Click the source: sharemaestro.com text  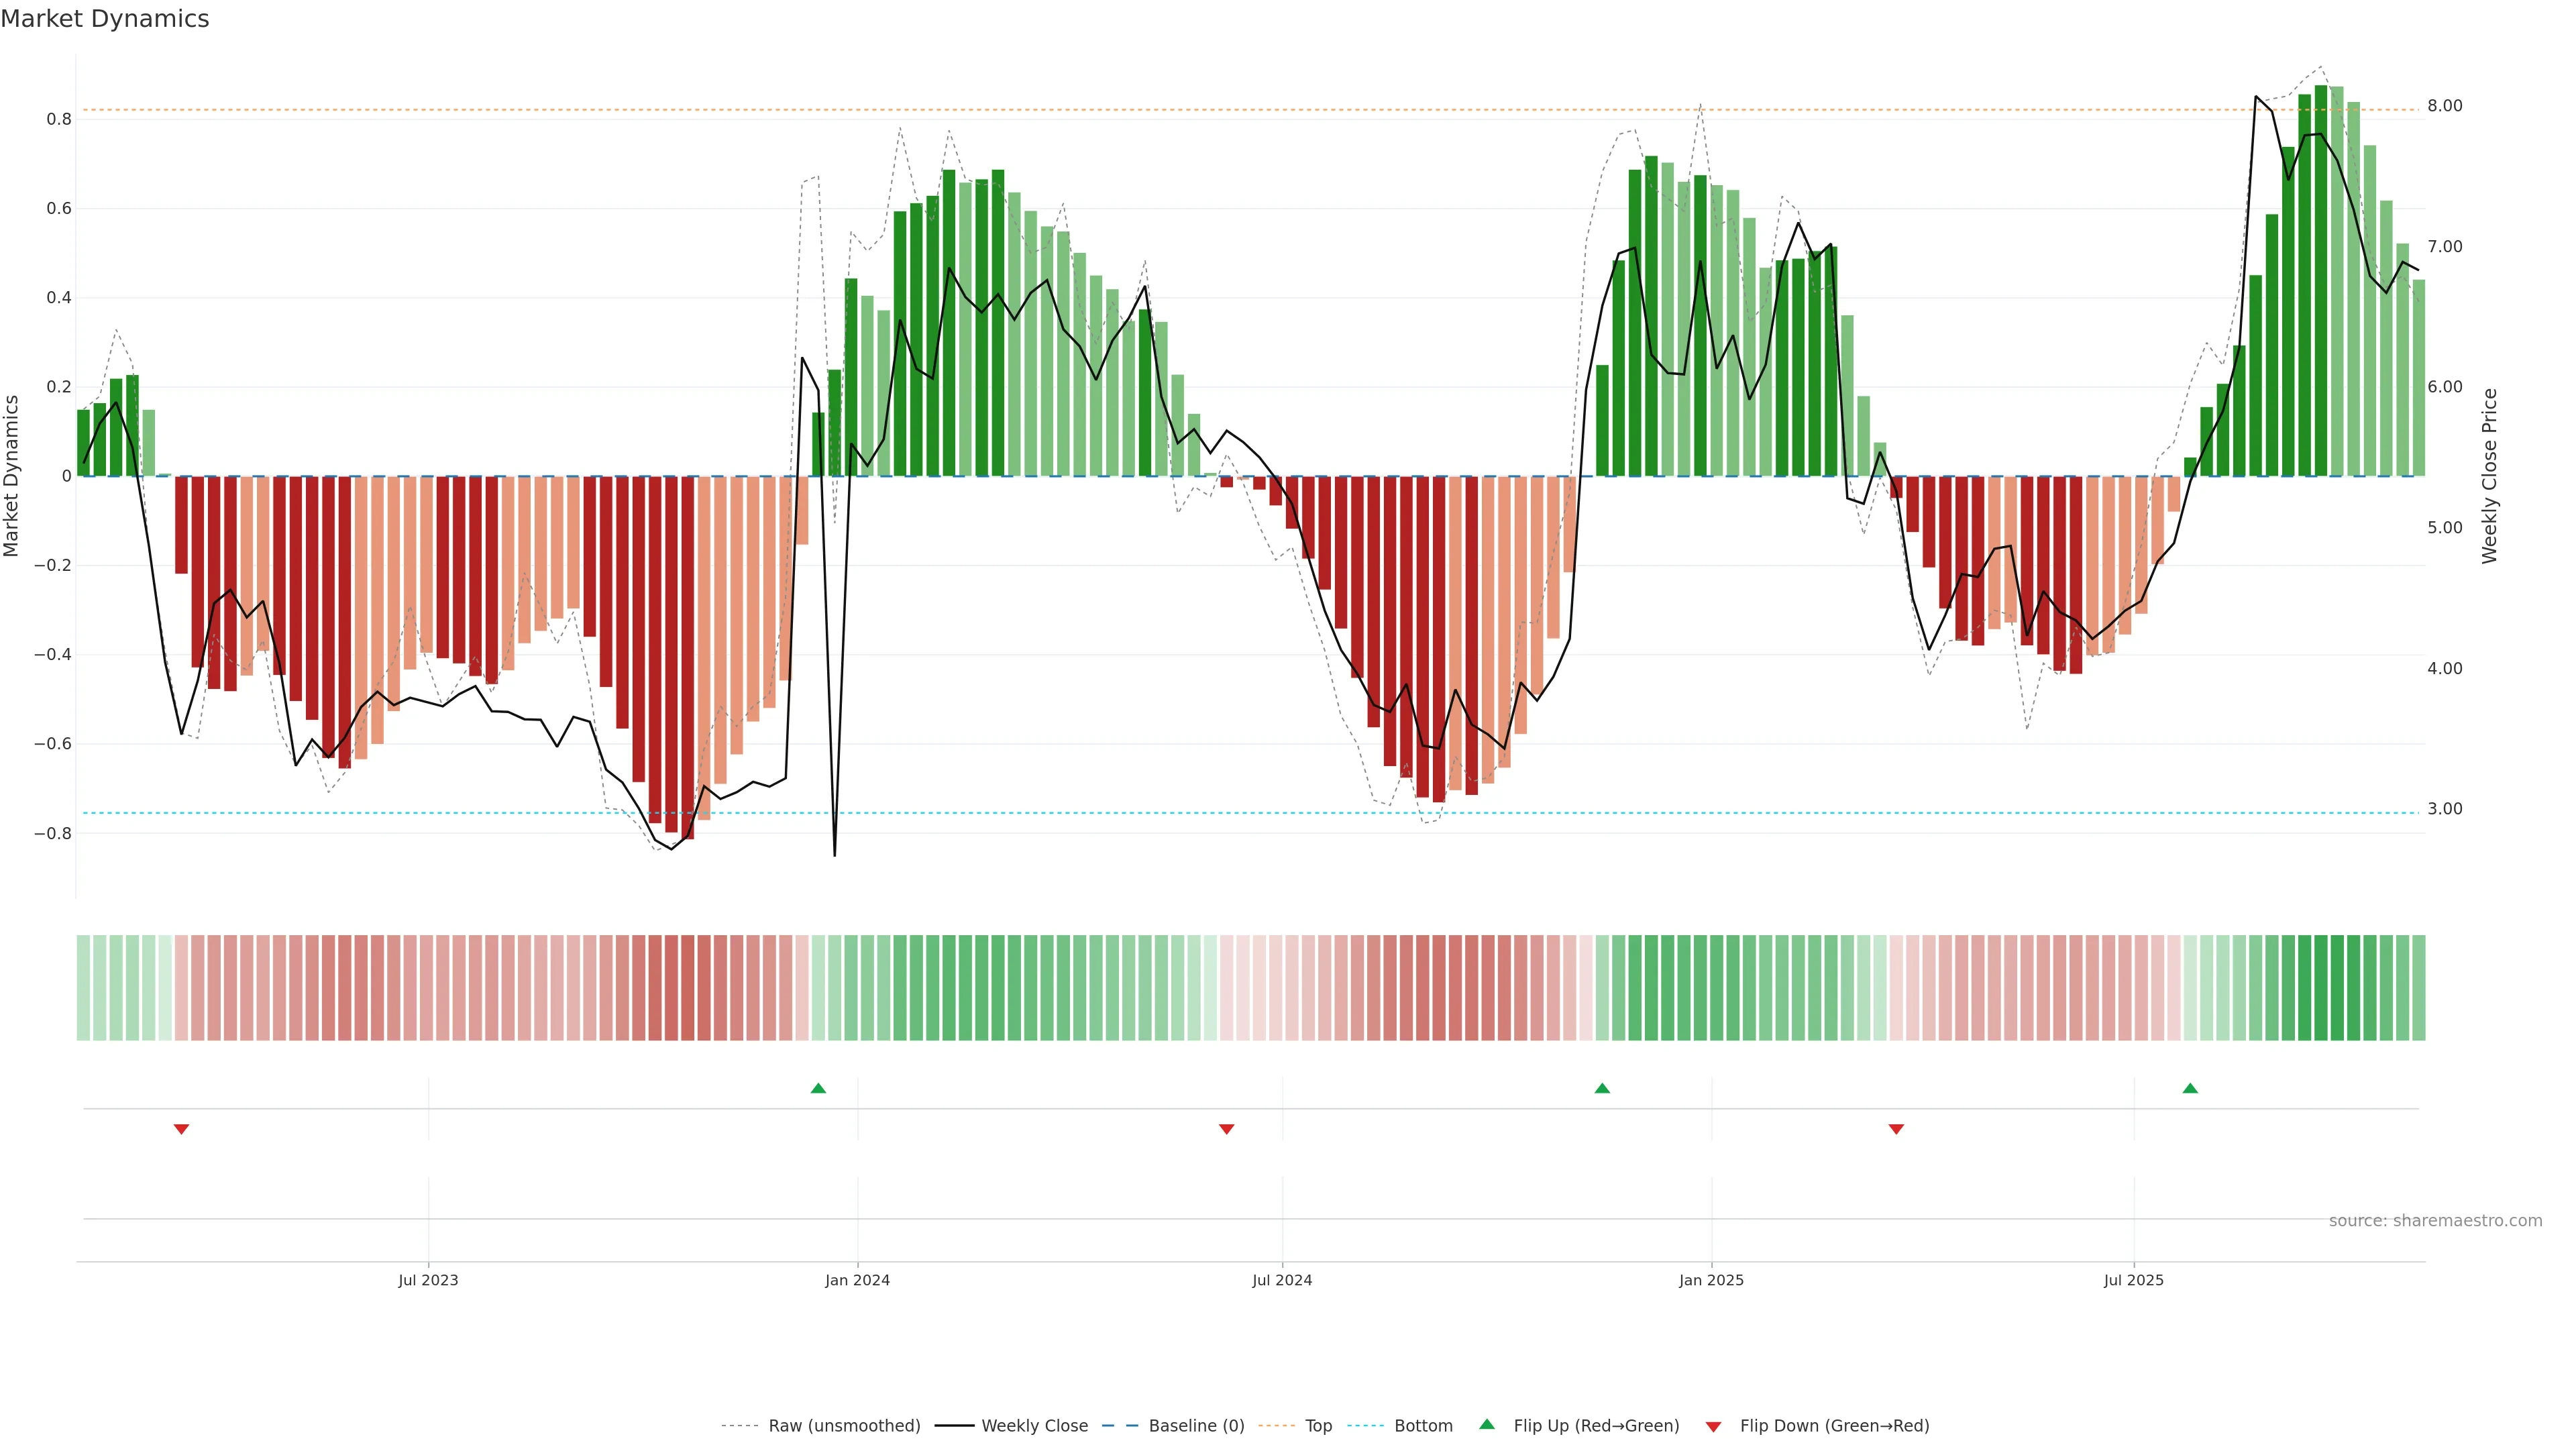click(x=2435, y=1221)
